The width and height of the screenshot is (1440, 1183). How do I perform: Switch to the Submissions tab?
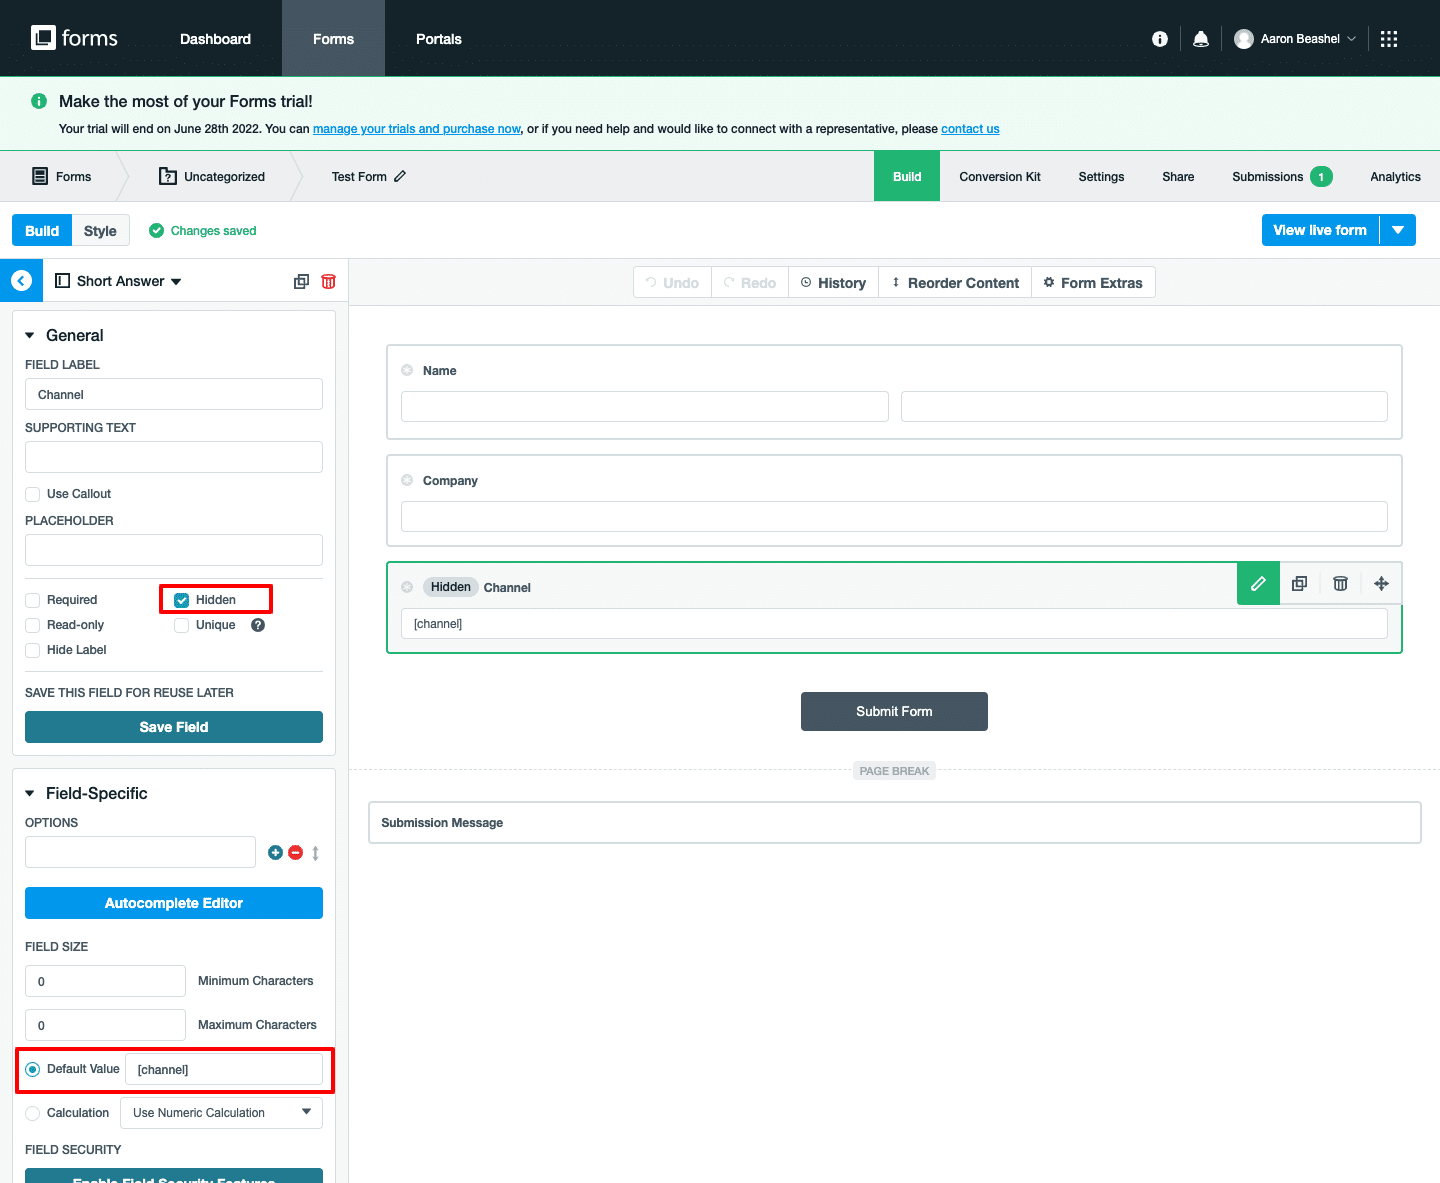[x=1267, y=176]
